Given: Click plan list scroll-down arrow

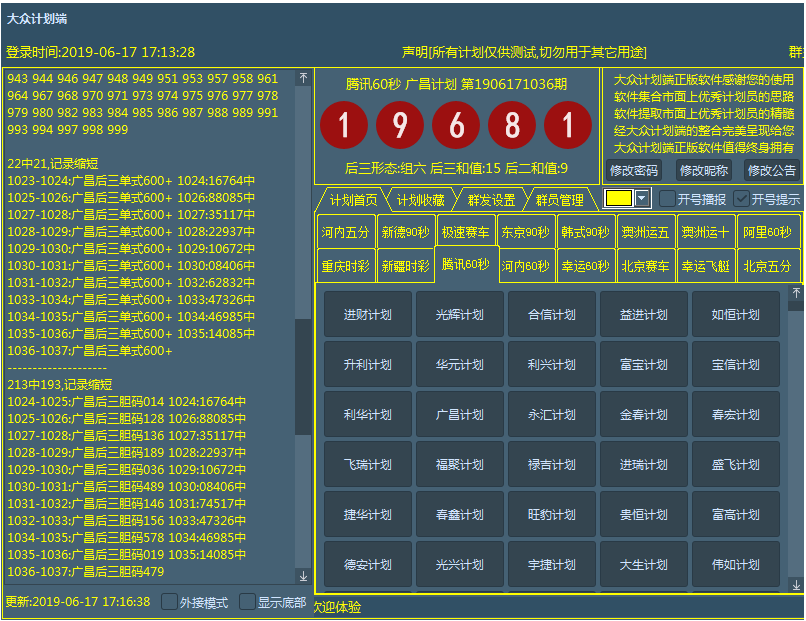Looking at the screenshot, I should click(796, 584).
